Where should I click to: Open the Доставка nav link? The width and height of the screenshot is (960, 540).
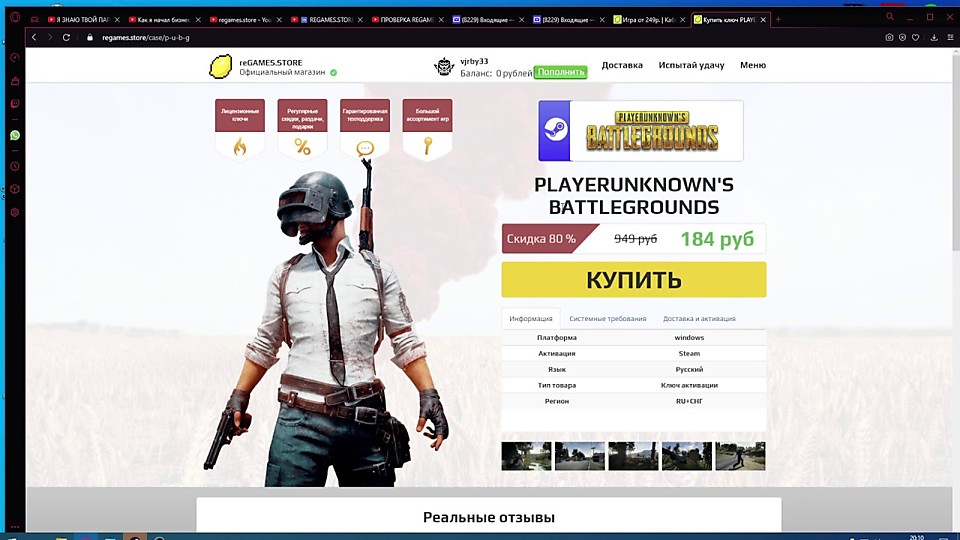pyautogui.click(x=622, y=65)
